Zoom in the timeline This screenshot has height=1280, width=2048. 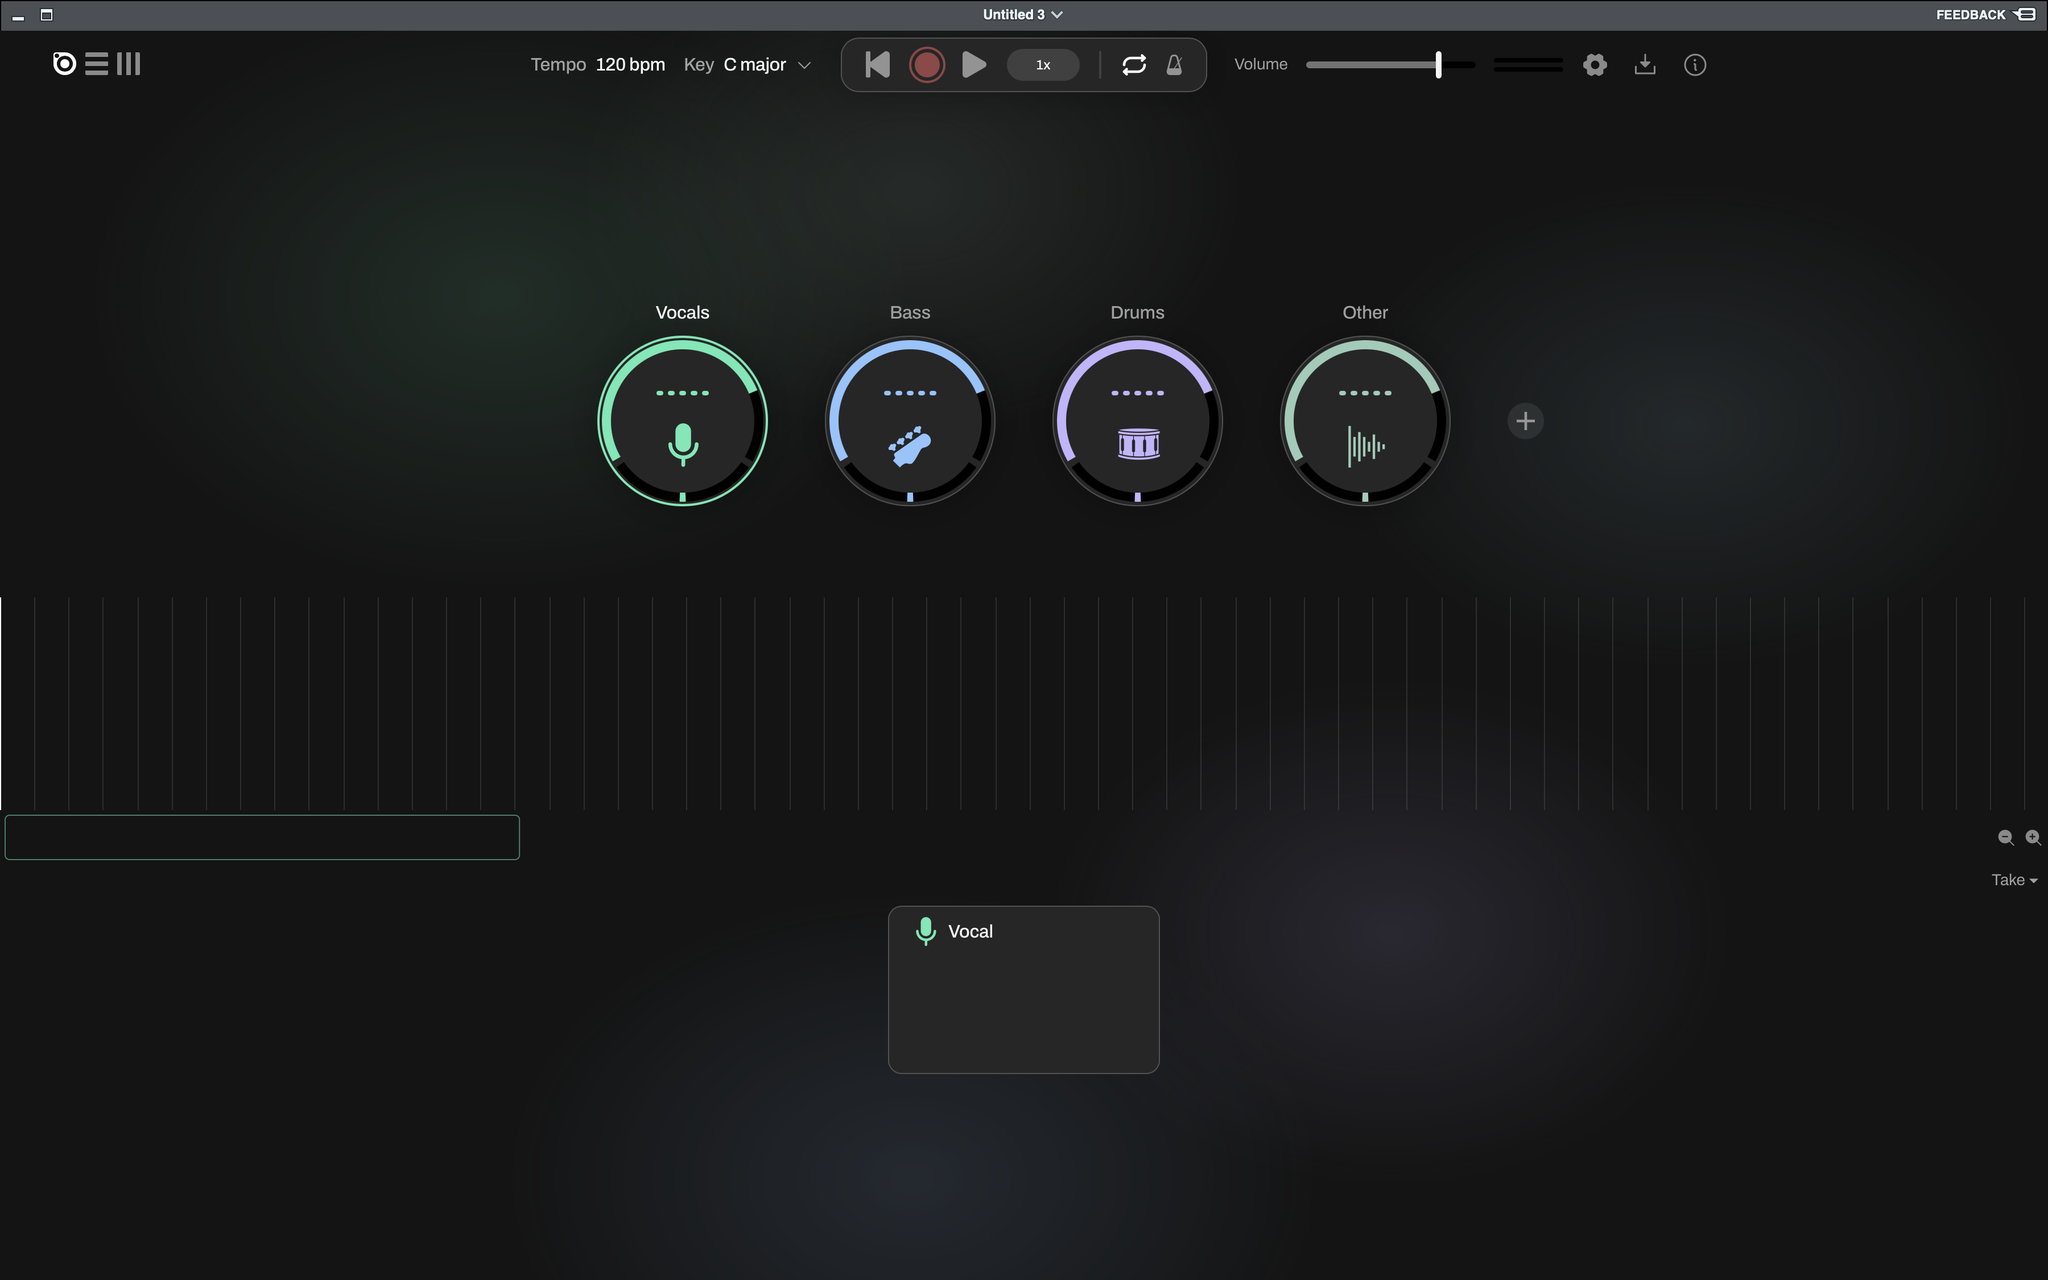2033,838
